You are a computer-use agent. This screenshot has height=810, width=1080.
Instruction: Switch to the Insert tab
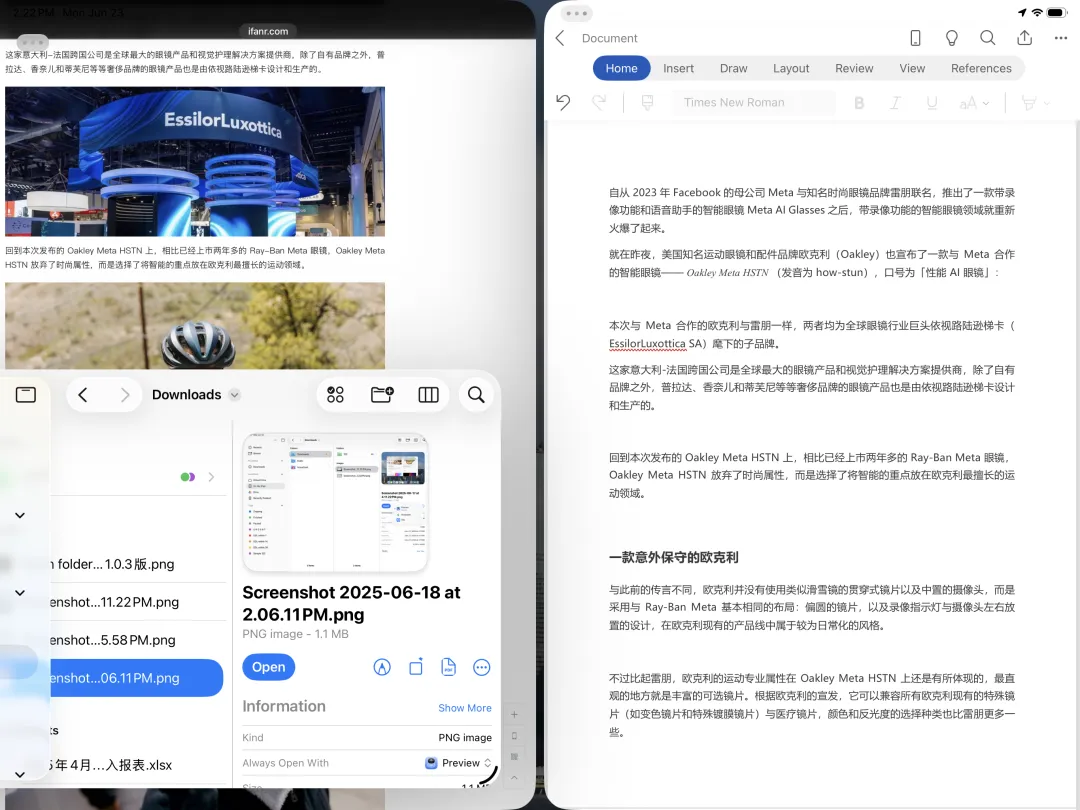click(x=678, y=68)
